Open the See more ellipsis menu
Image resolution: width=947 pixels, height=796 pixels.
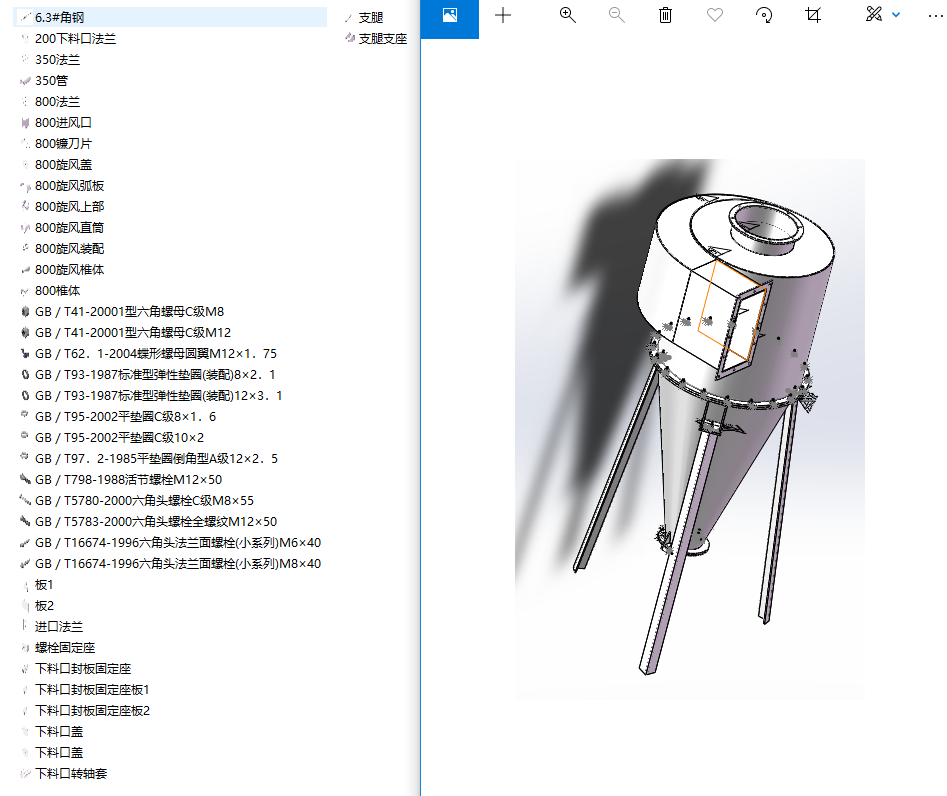[x=937, y=15]
